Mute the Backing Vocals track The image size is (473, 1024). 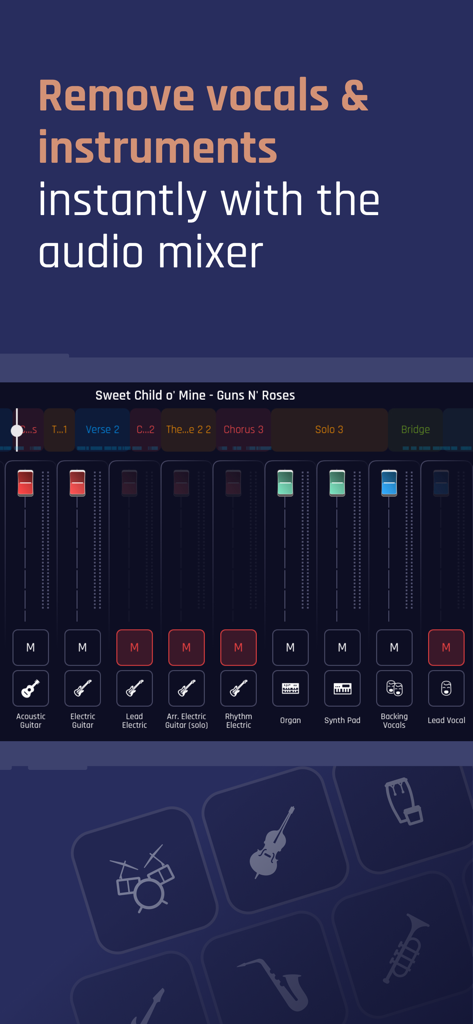click(394, 647)
